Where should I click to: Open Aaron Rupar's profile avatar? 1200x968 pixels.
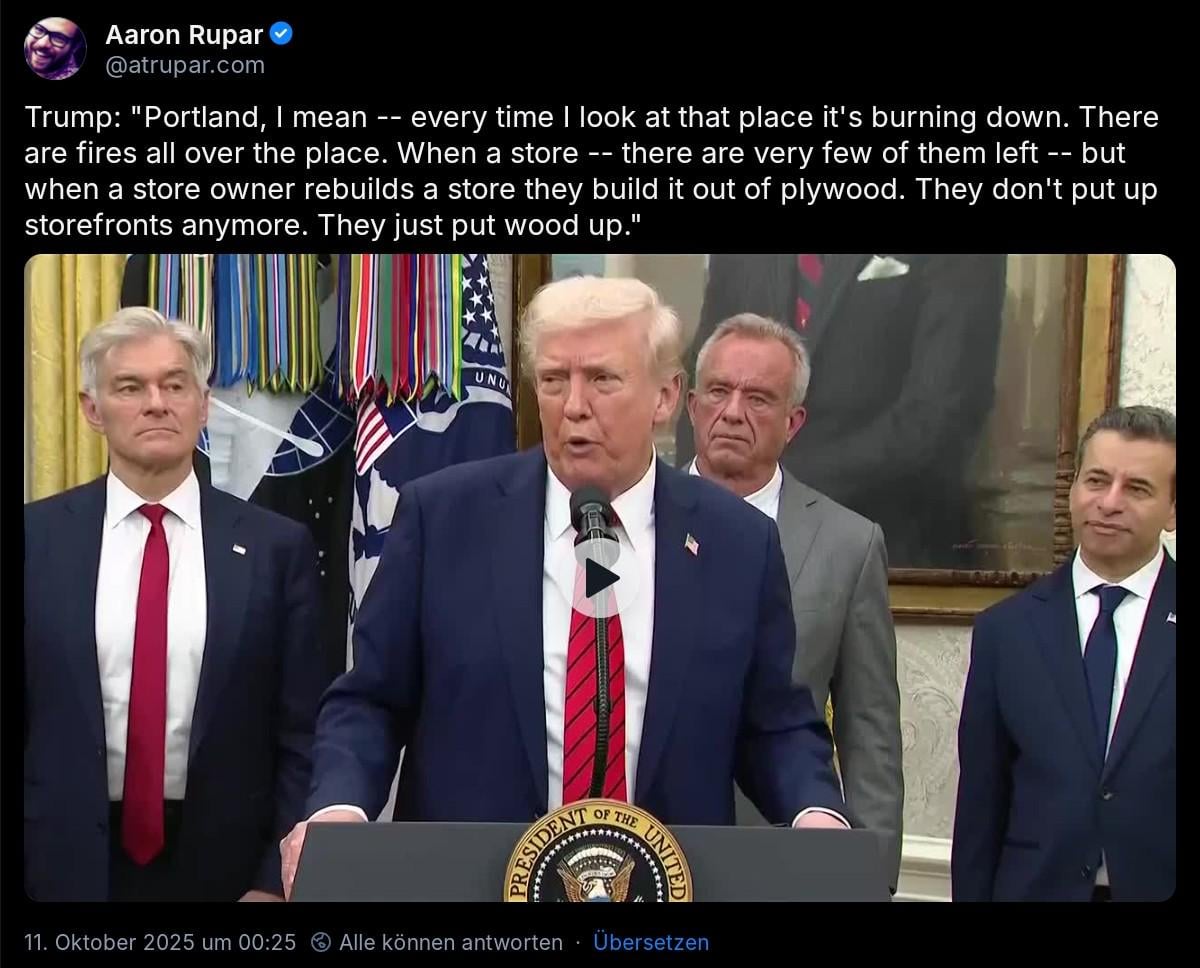tap(56, 48)
